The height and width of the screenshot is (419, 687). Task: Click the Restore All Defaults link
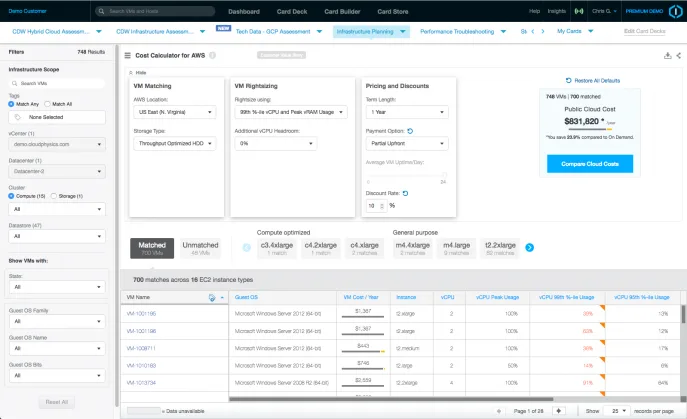[x=593, y=81]
